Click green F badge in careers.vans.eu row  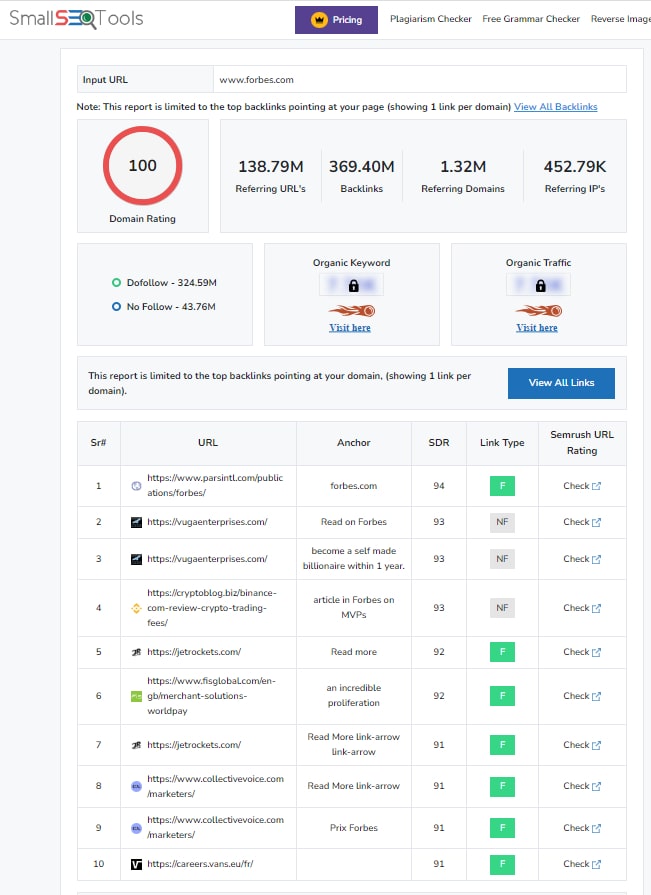point(502,864)
